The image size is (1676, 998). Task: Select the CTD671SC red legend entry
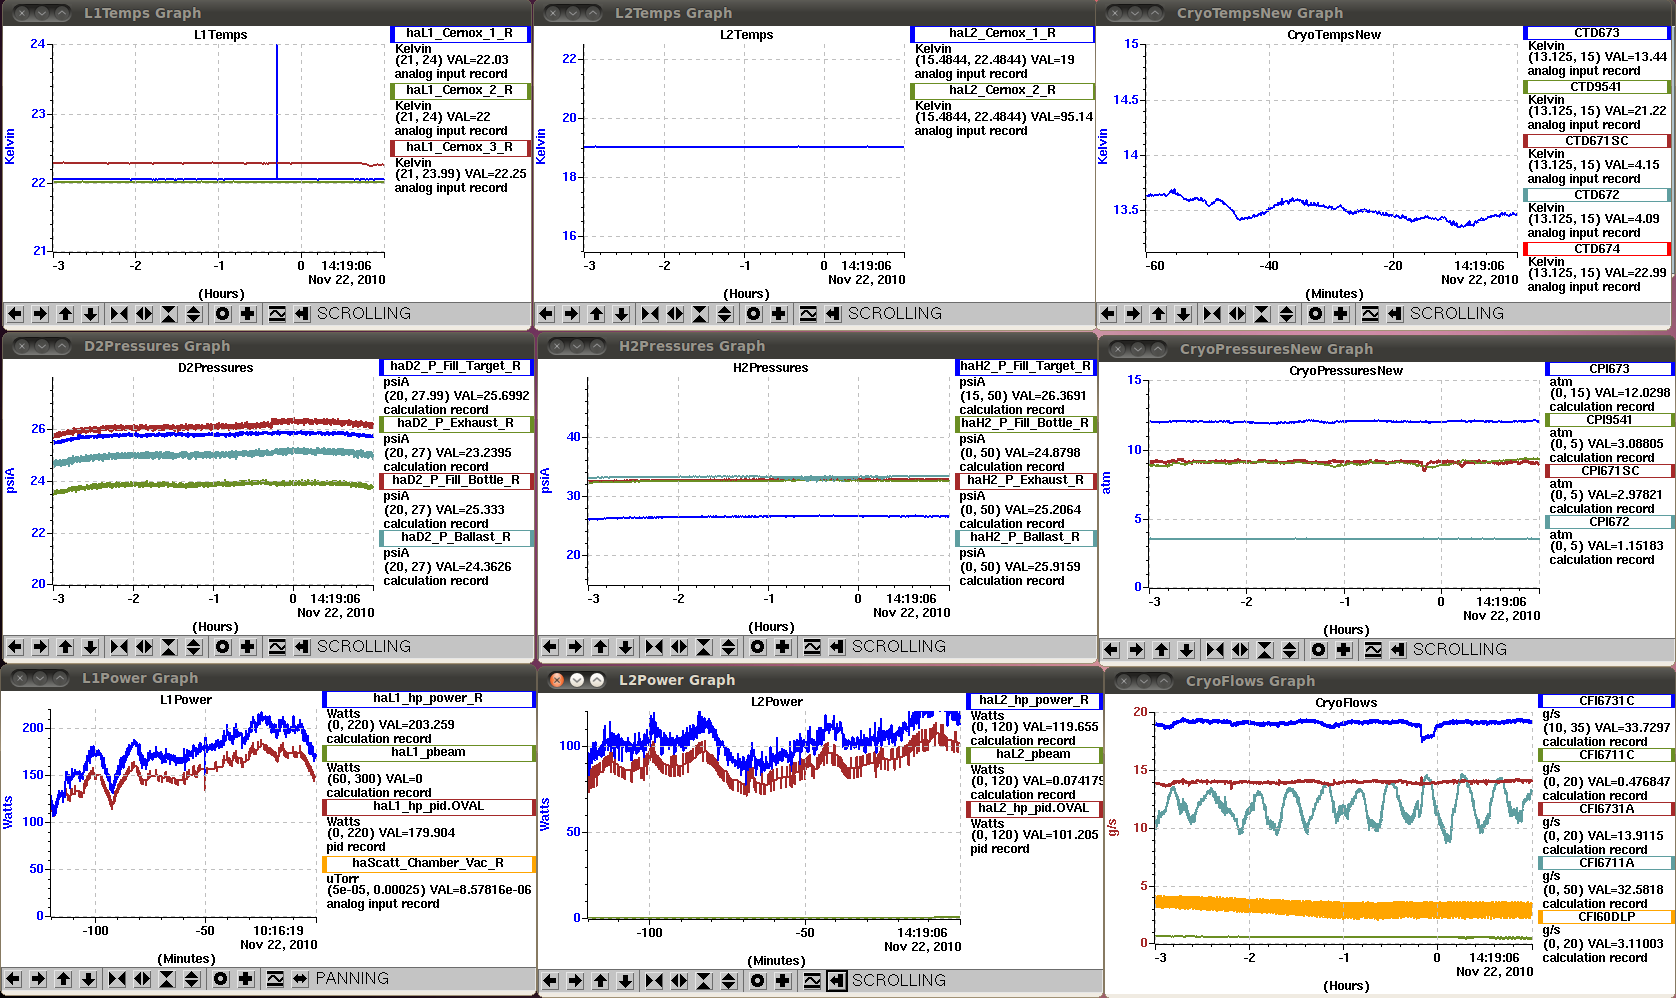tap(1597, 141)
